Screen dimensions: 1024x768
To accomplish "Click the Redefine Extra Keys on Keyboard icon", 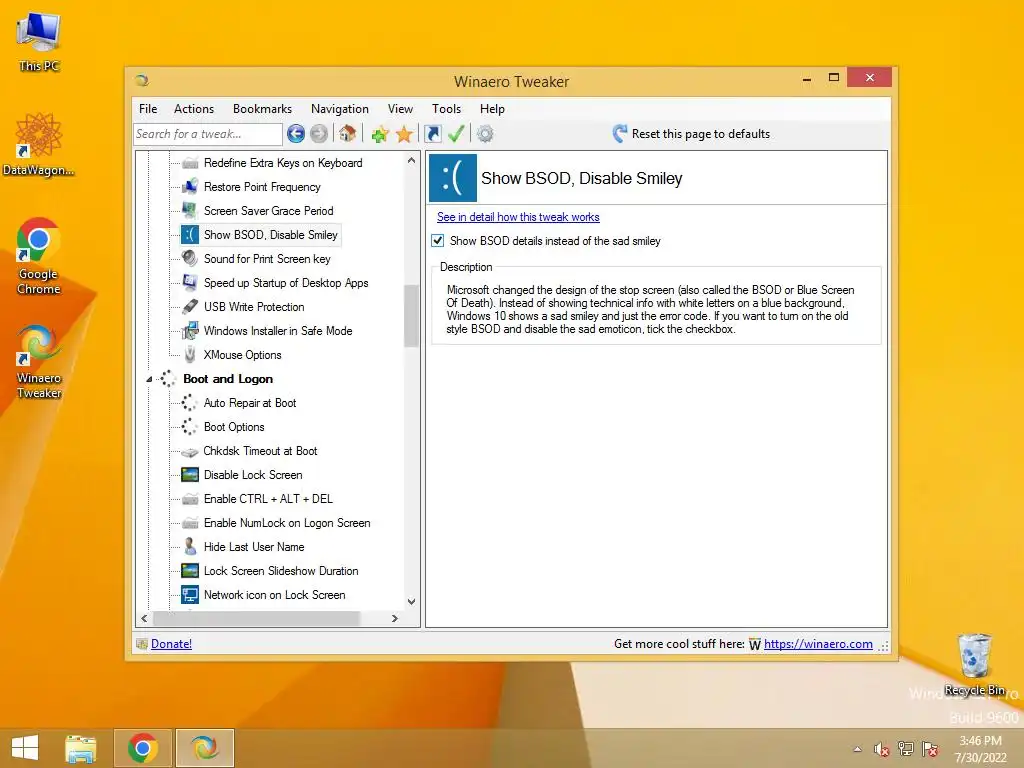I will click(x=190, y=163).
